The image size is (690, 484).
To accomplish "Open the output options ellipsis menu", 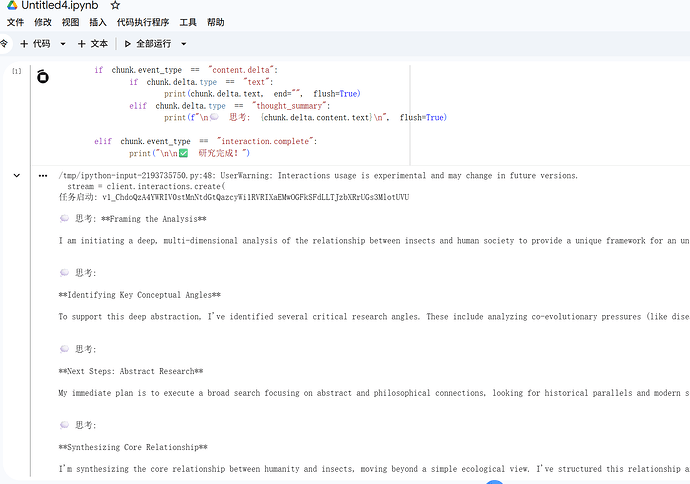I will click(x=43, y=176).
